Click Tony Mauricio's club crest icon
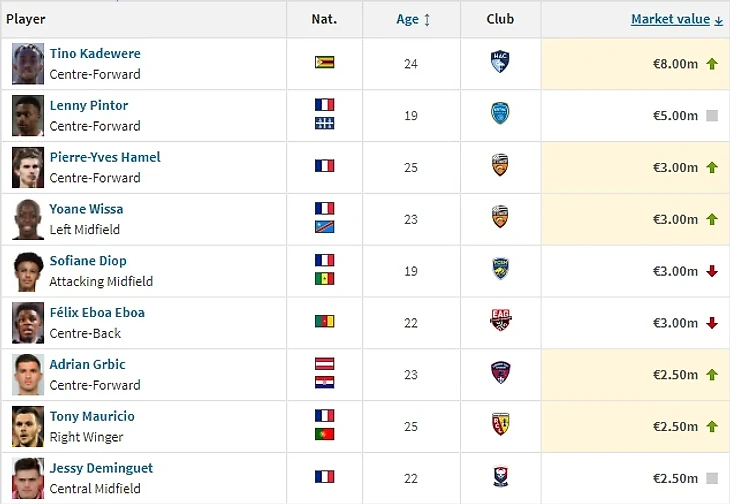 pyautogui.click(x=500, y=426)
